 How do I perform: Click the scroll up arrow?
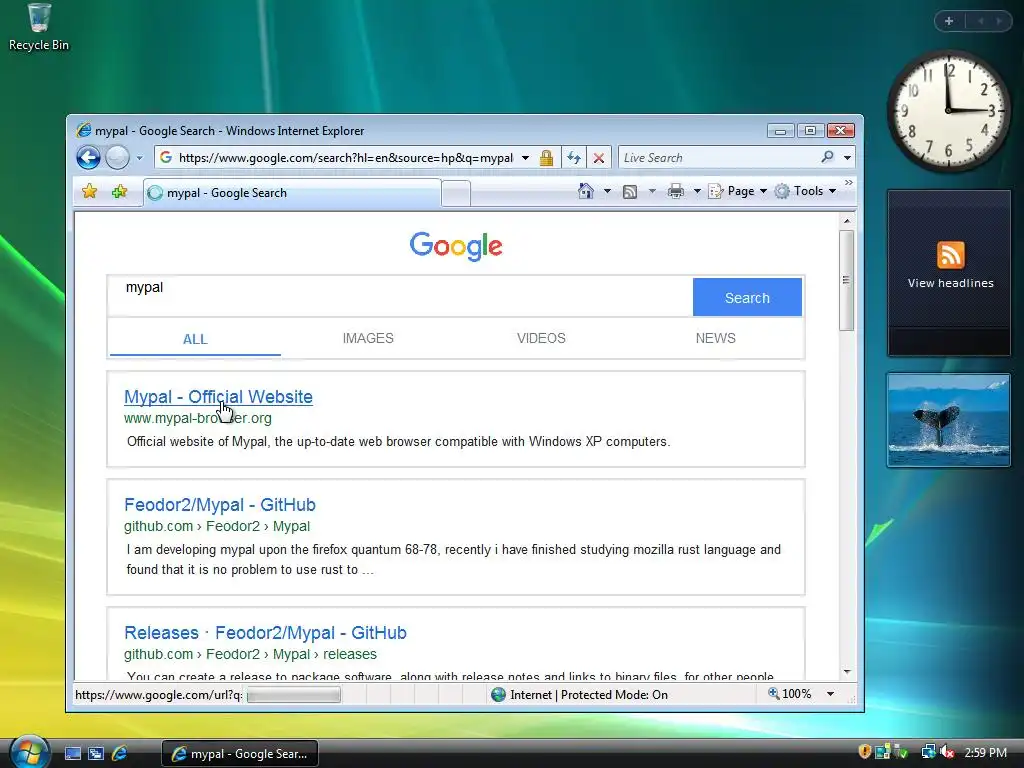846,221
